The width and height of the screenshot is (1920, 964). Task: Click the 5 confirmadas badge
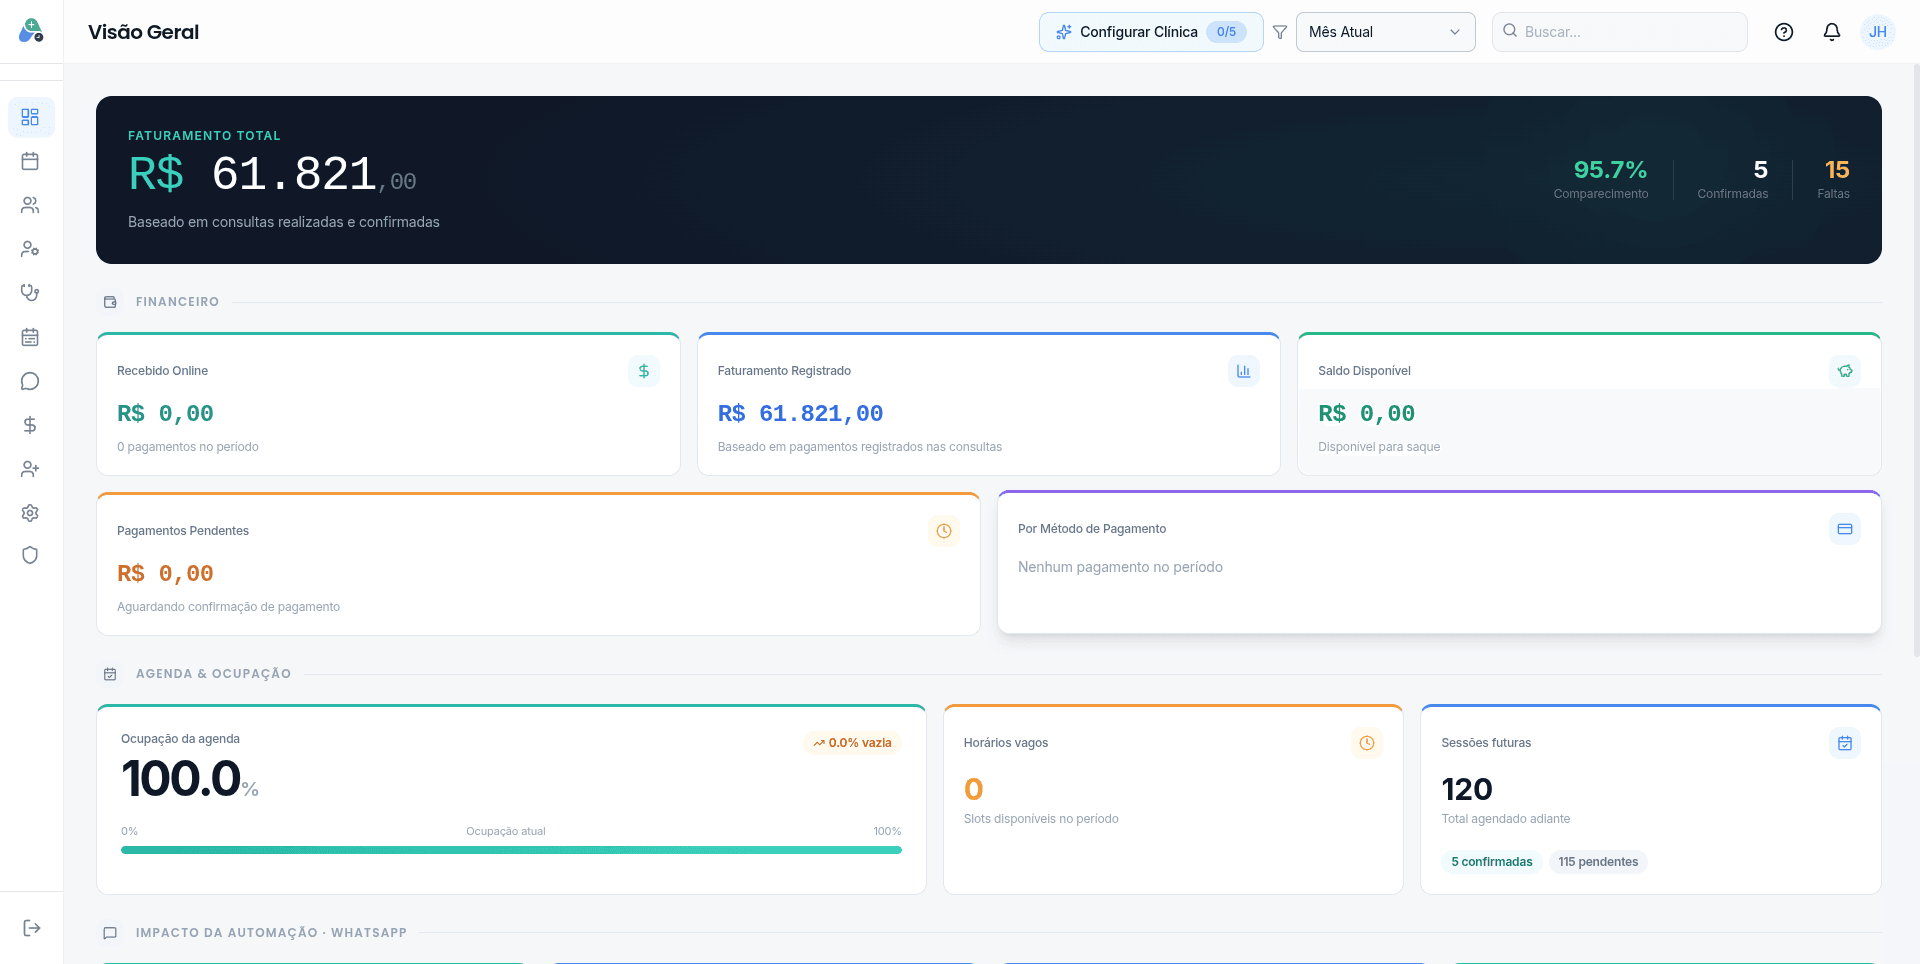tap(1491, 861)
